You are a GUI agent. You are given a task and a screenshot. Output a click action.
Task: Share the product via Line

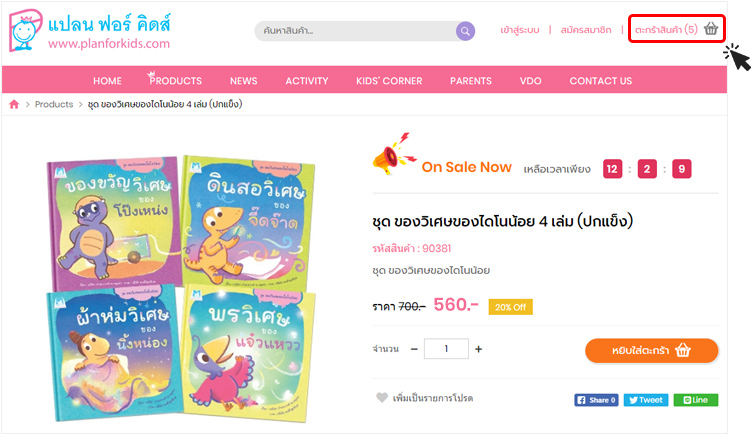(x=695, y=400)
